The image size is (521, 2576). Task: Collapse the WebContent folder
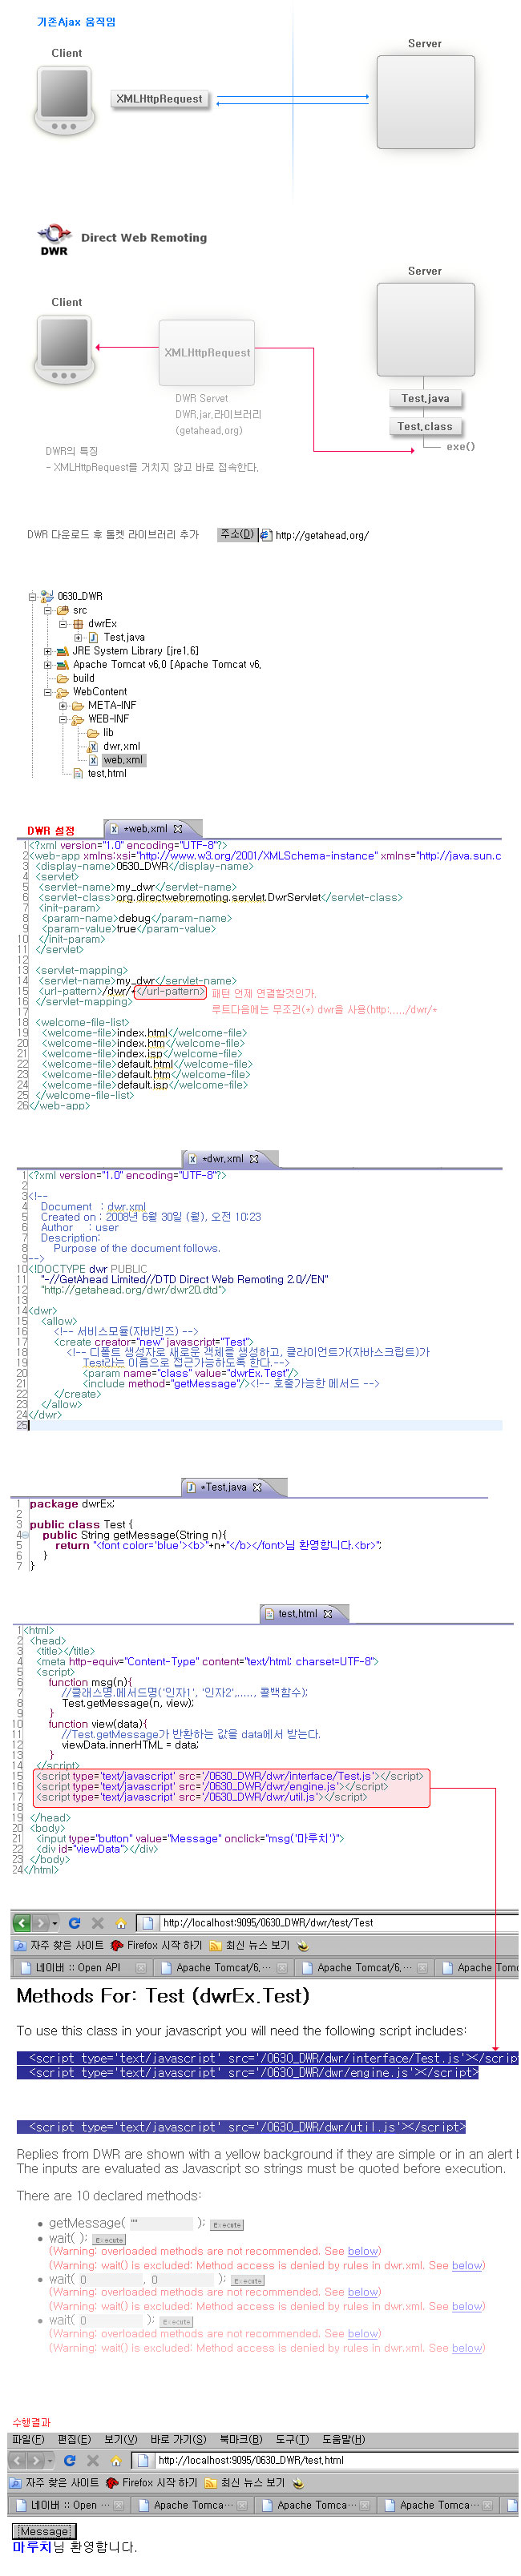click(x=47, y=692)
